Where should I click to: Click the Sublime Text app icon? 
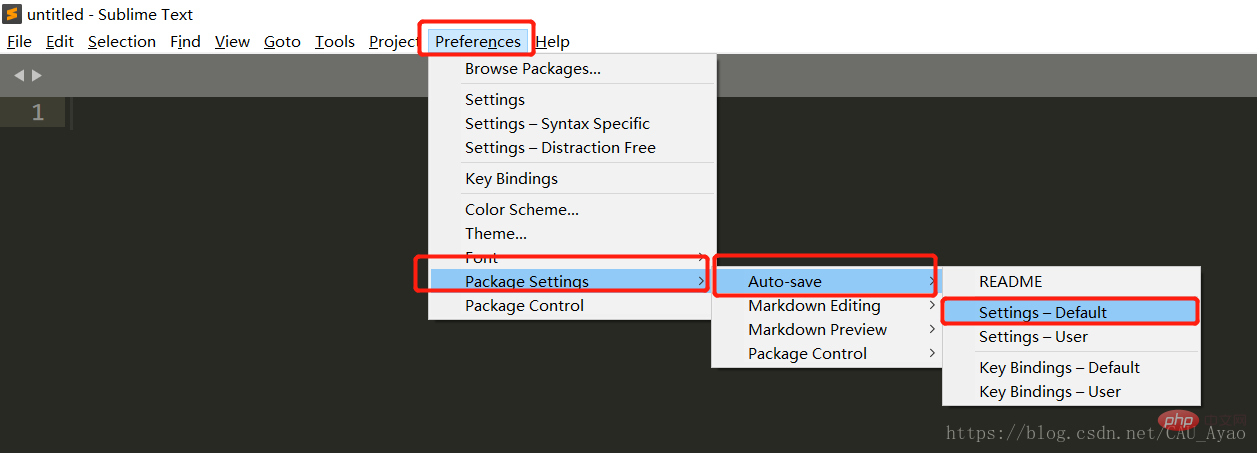[13, 14]
